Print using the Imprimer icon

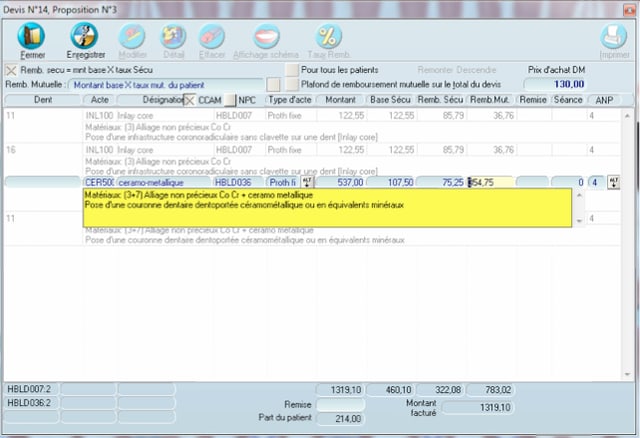click(x=613, y=36)
